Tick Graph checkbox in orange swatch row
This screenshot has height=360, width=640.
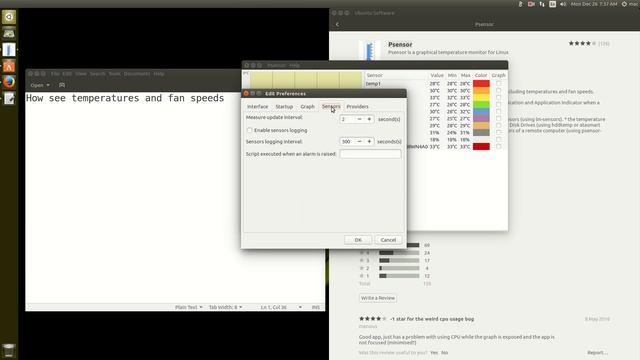(x=498, y=91)
